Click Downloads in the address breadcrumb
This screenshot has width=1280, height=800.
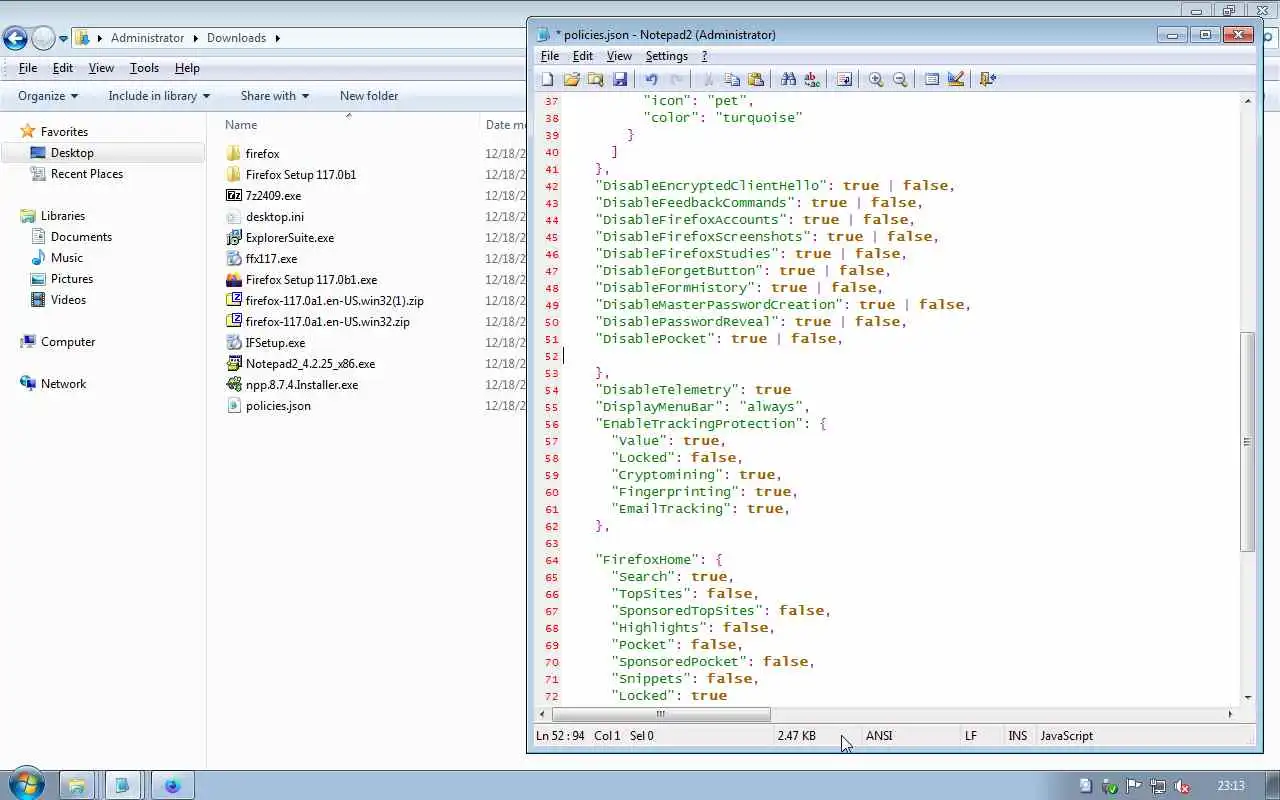pyautogui.click(x=236, y=38)
